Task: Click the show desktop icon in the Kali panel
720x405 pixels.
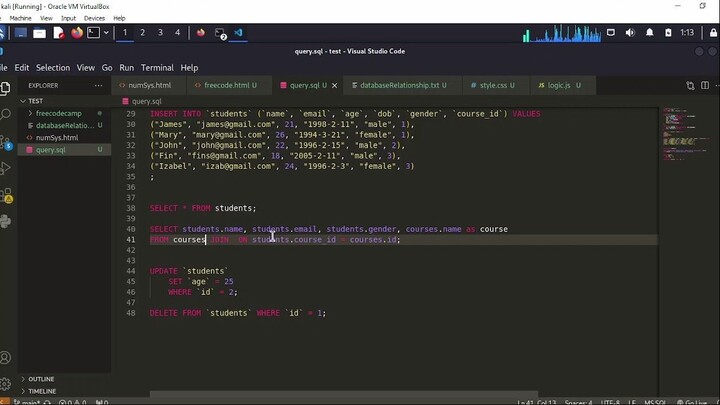Action: click(x=21, y=33)
